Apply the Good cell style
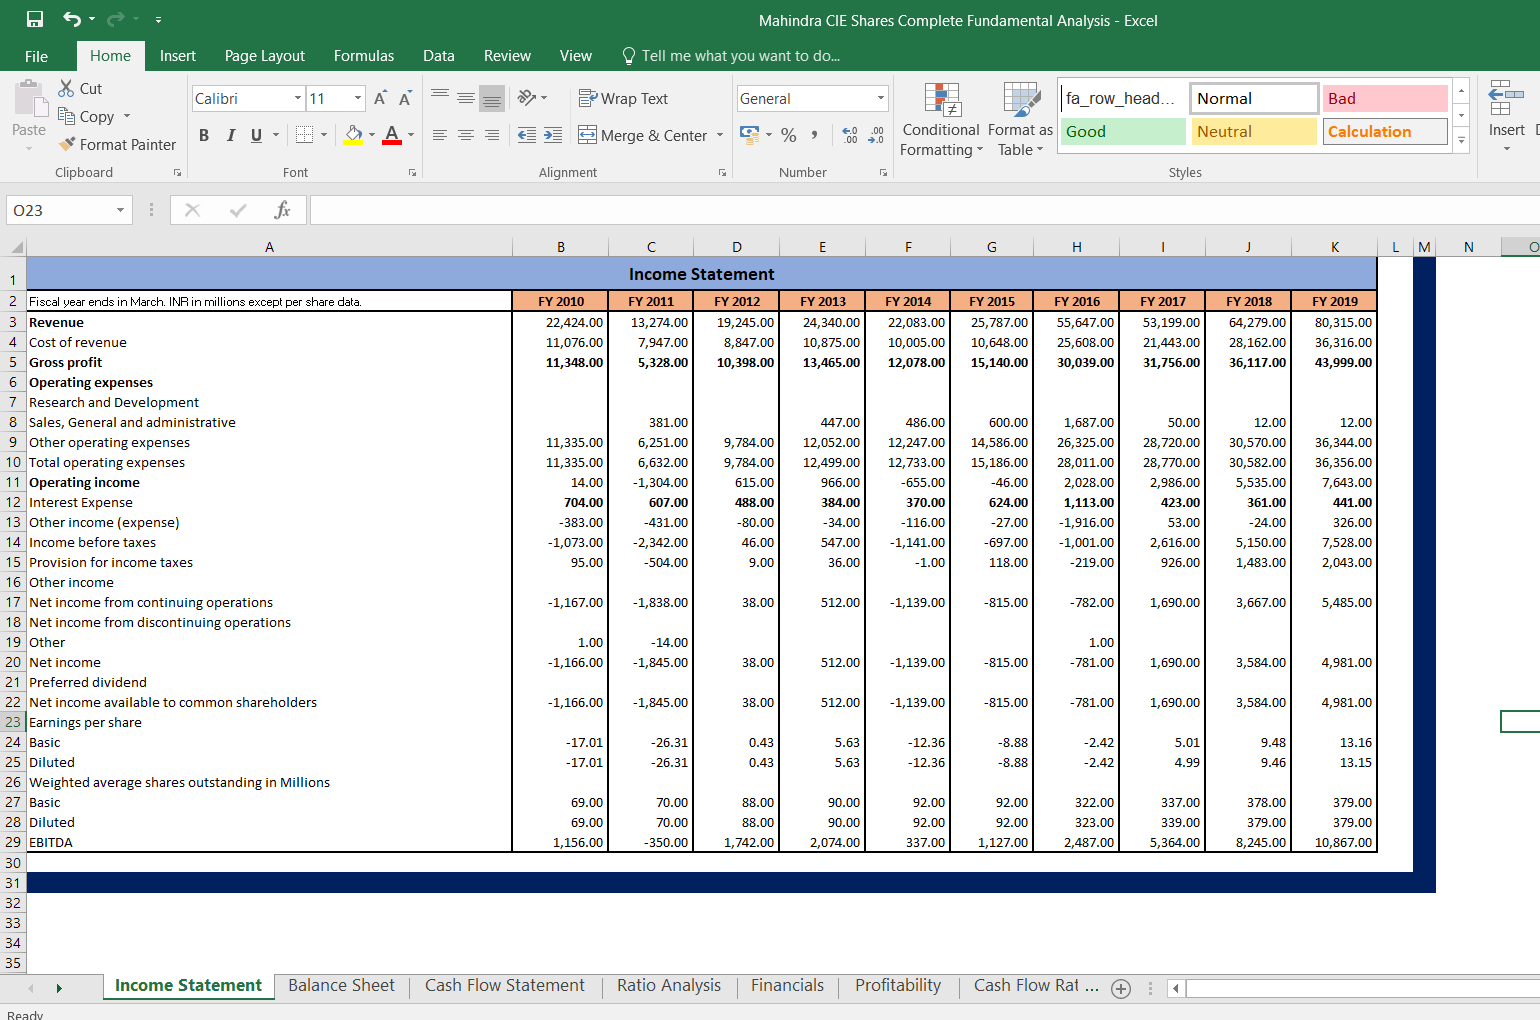This screenshot has height=1020, width=1540. [1122, 132]
